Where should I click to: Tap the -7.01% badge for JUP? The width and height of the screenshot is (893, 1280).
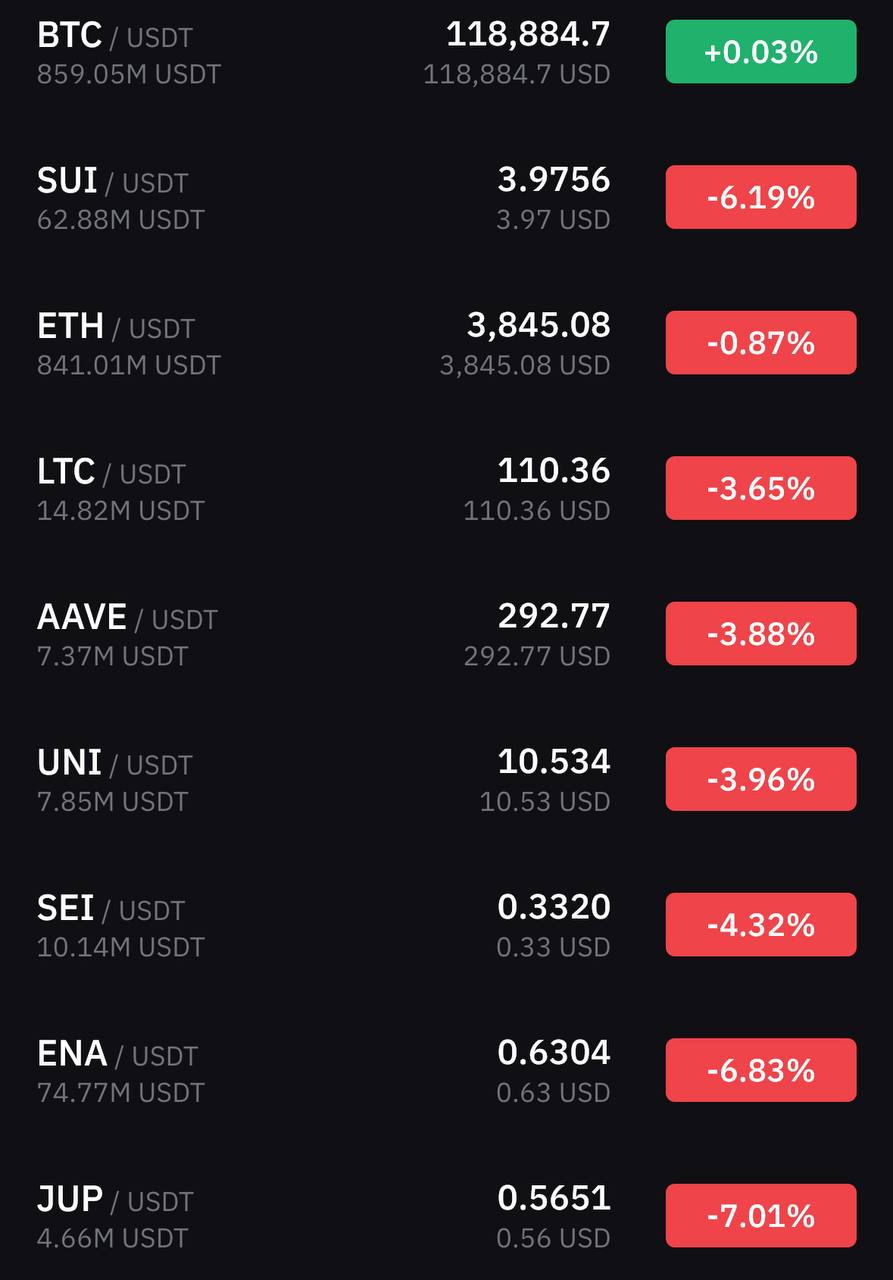[x=761, y=1216]
